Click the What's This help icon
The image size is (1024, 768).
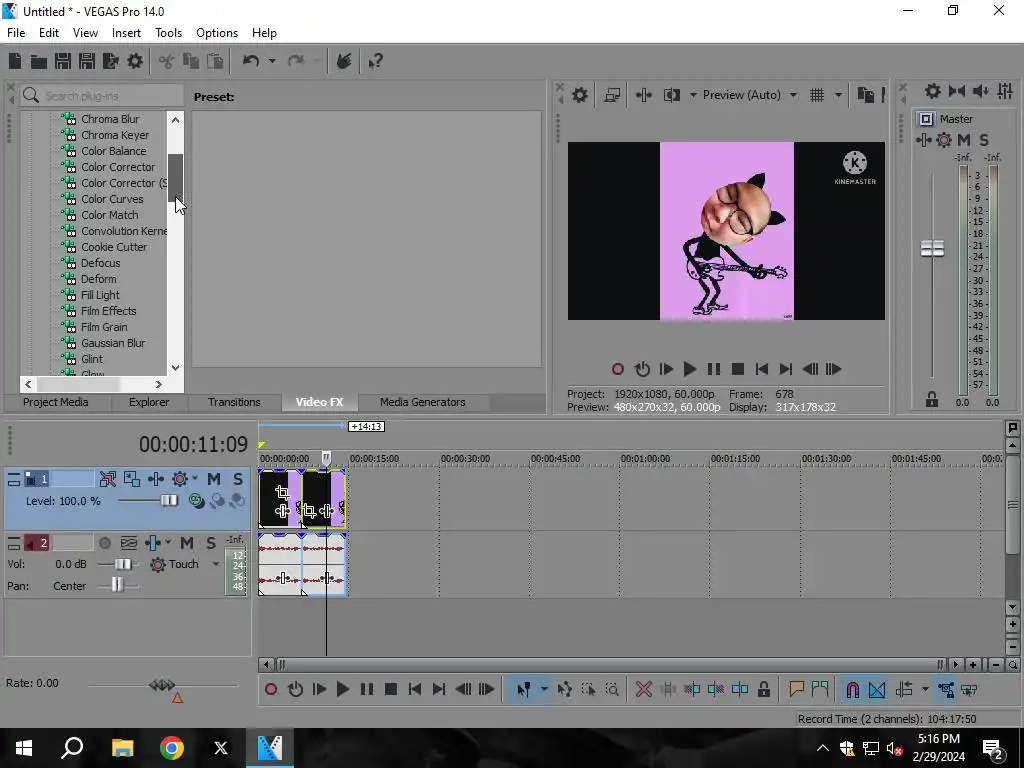(x=376, y=61)
